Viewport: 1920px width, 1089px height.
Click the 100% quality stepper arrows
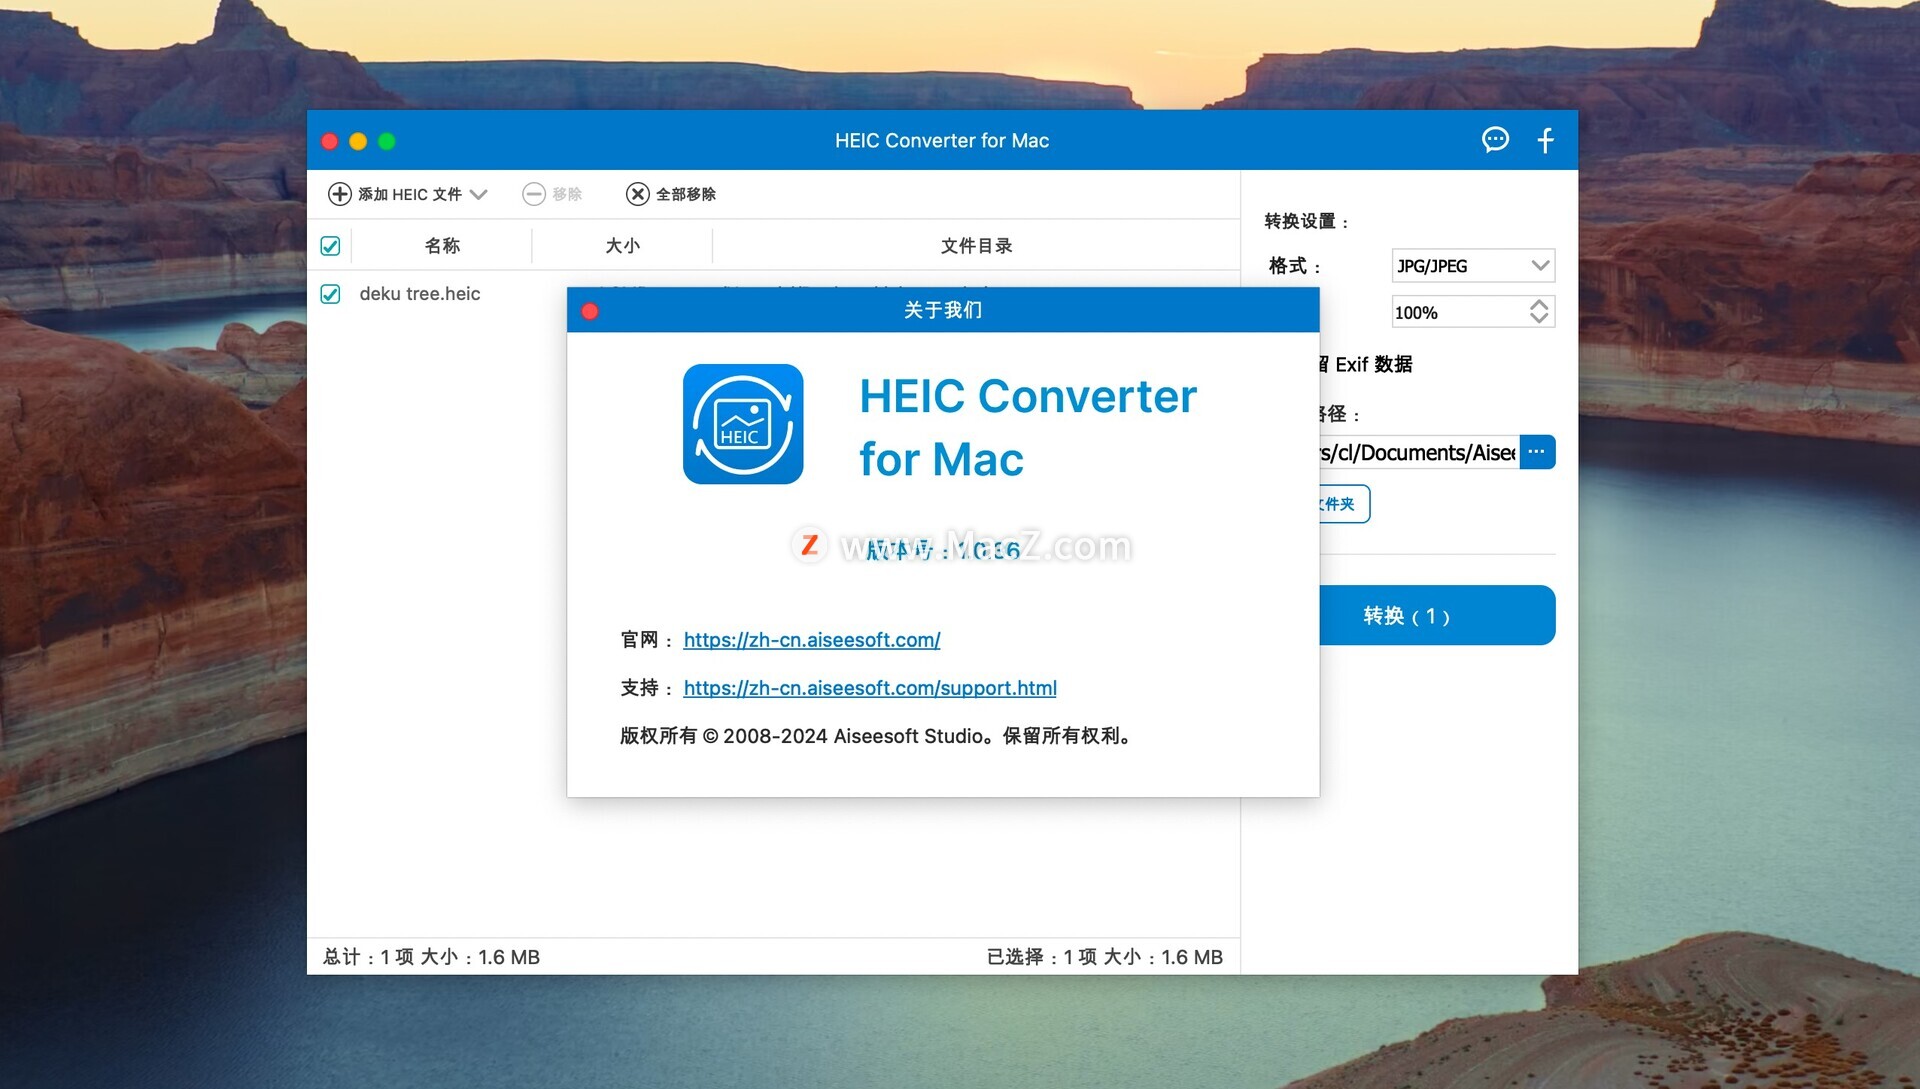pyautogui.click(x=1539, y=312)
